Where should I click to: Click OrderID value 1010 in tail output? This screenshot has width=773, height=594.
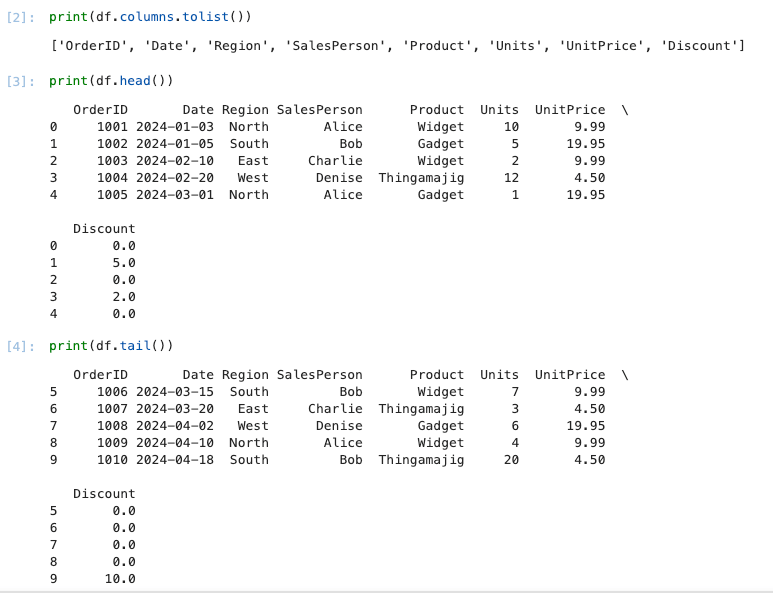(x=112, y=460)
